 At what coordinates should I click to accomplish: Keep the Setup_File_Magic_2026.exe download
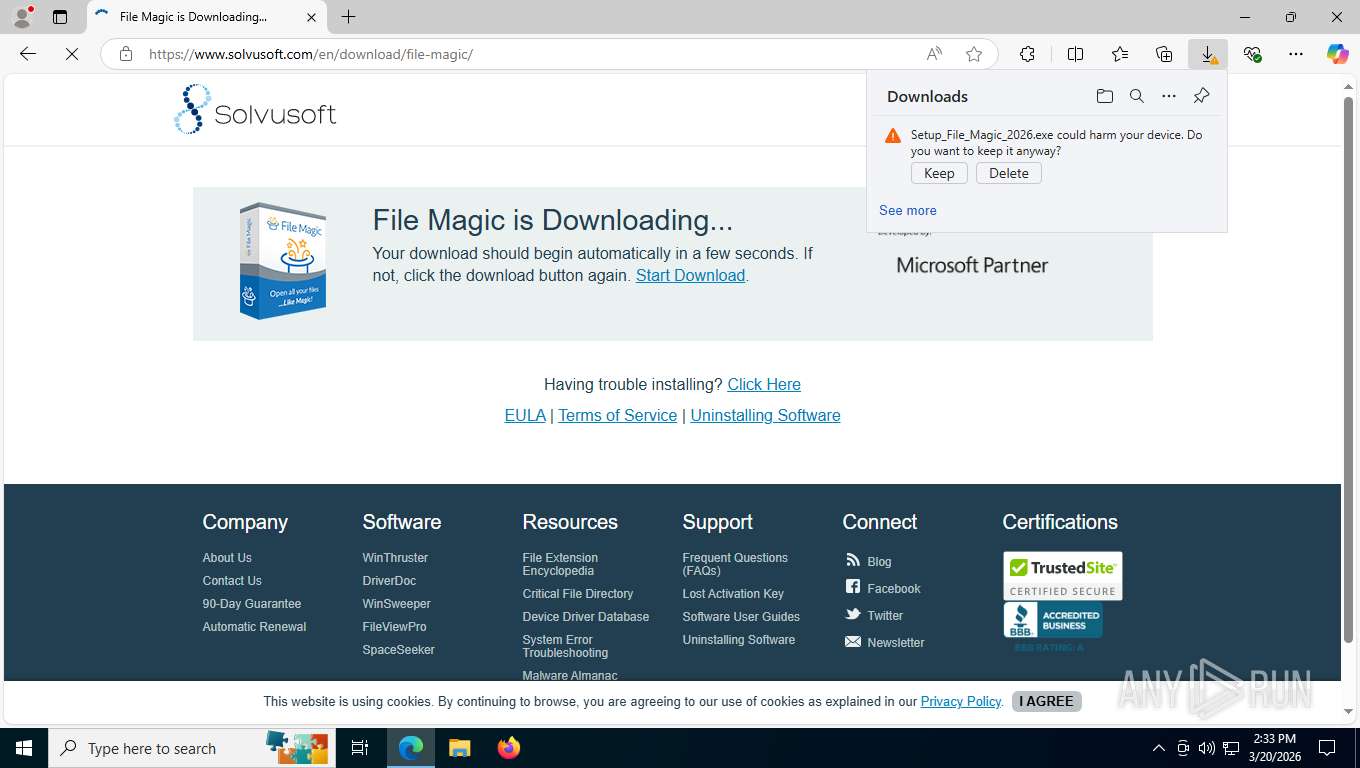click(x=939, y=173)
